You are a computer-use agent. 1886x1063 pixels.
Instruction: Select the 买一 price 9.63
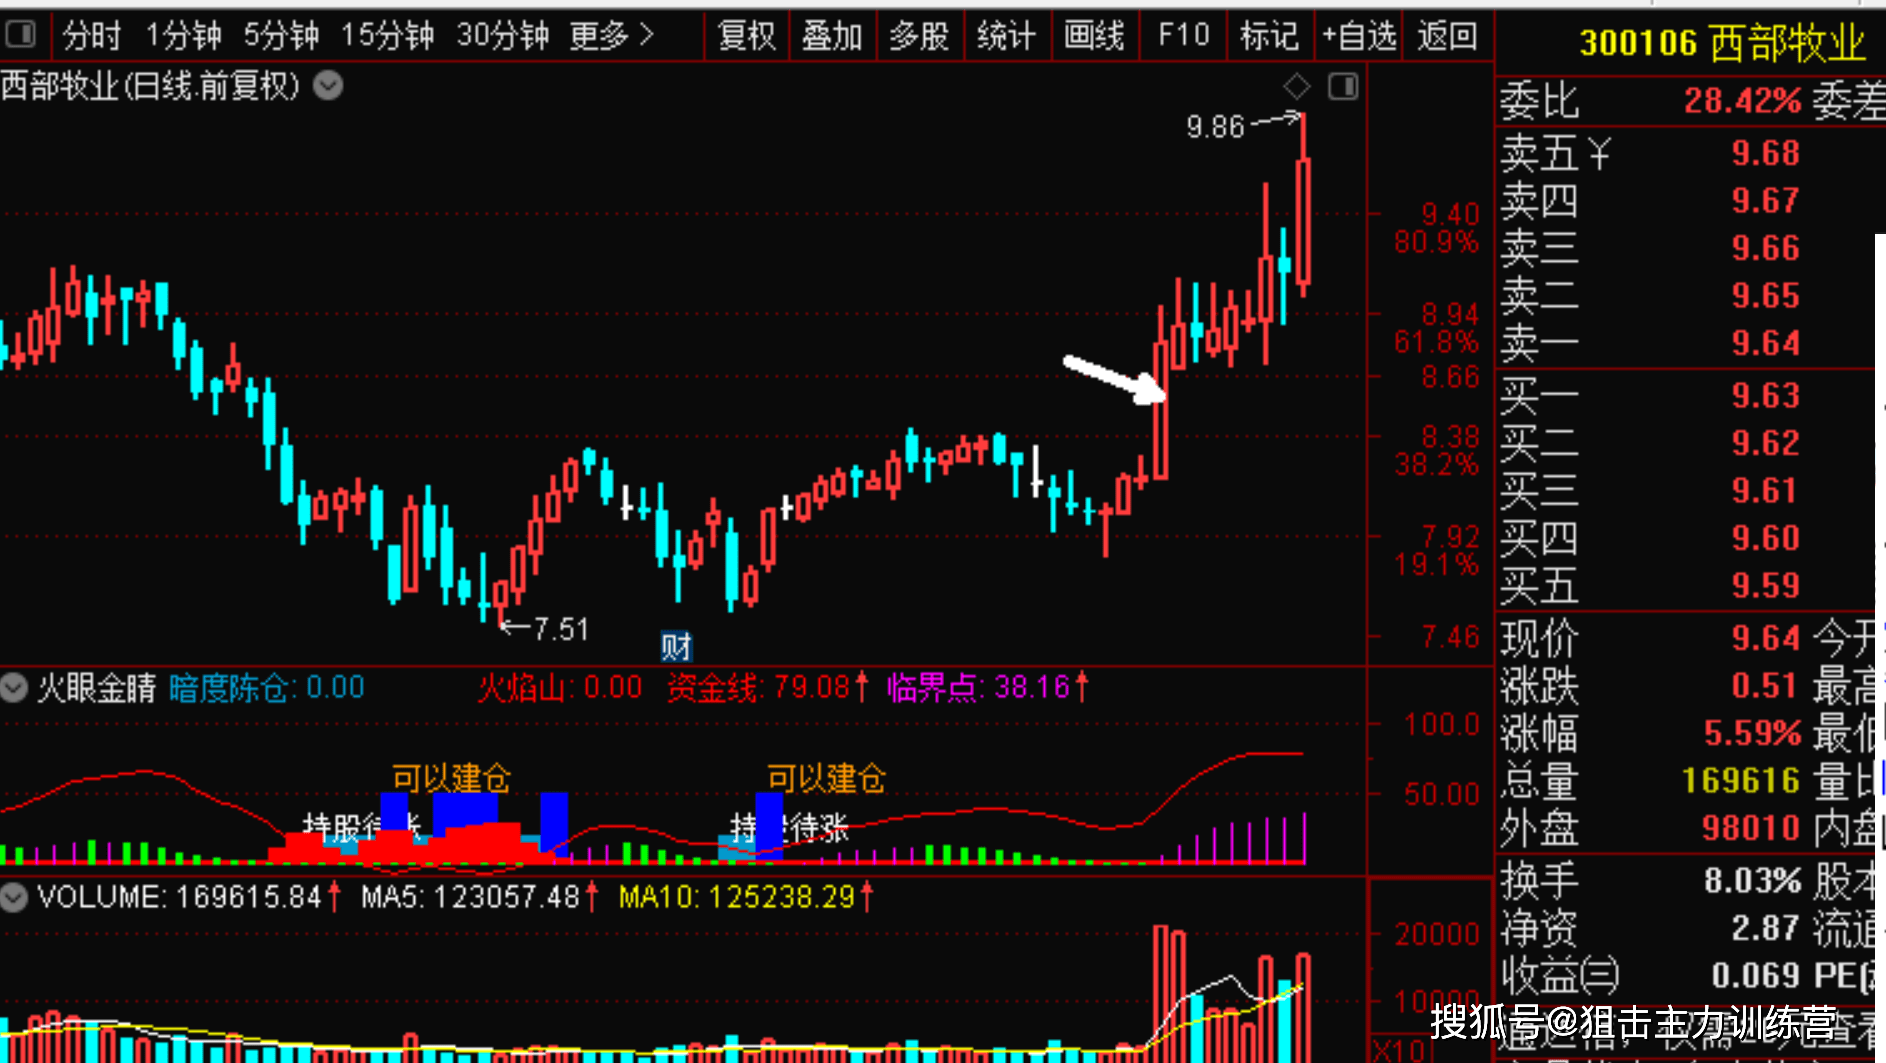coord(1765,396)
